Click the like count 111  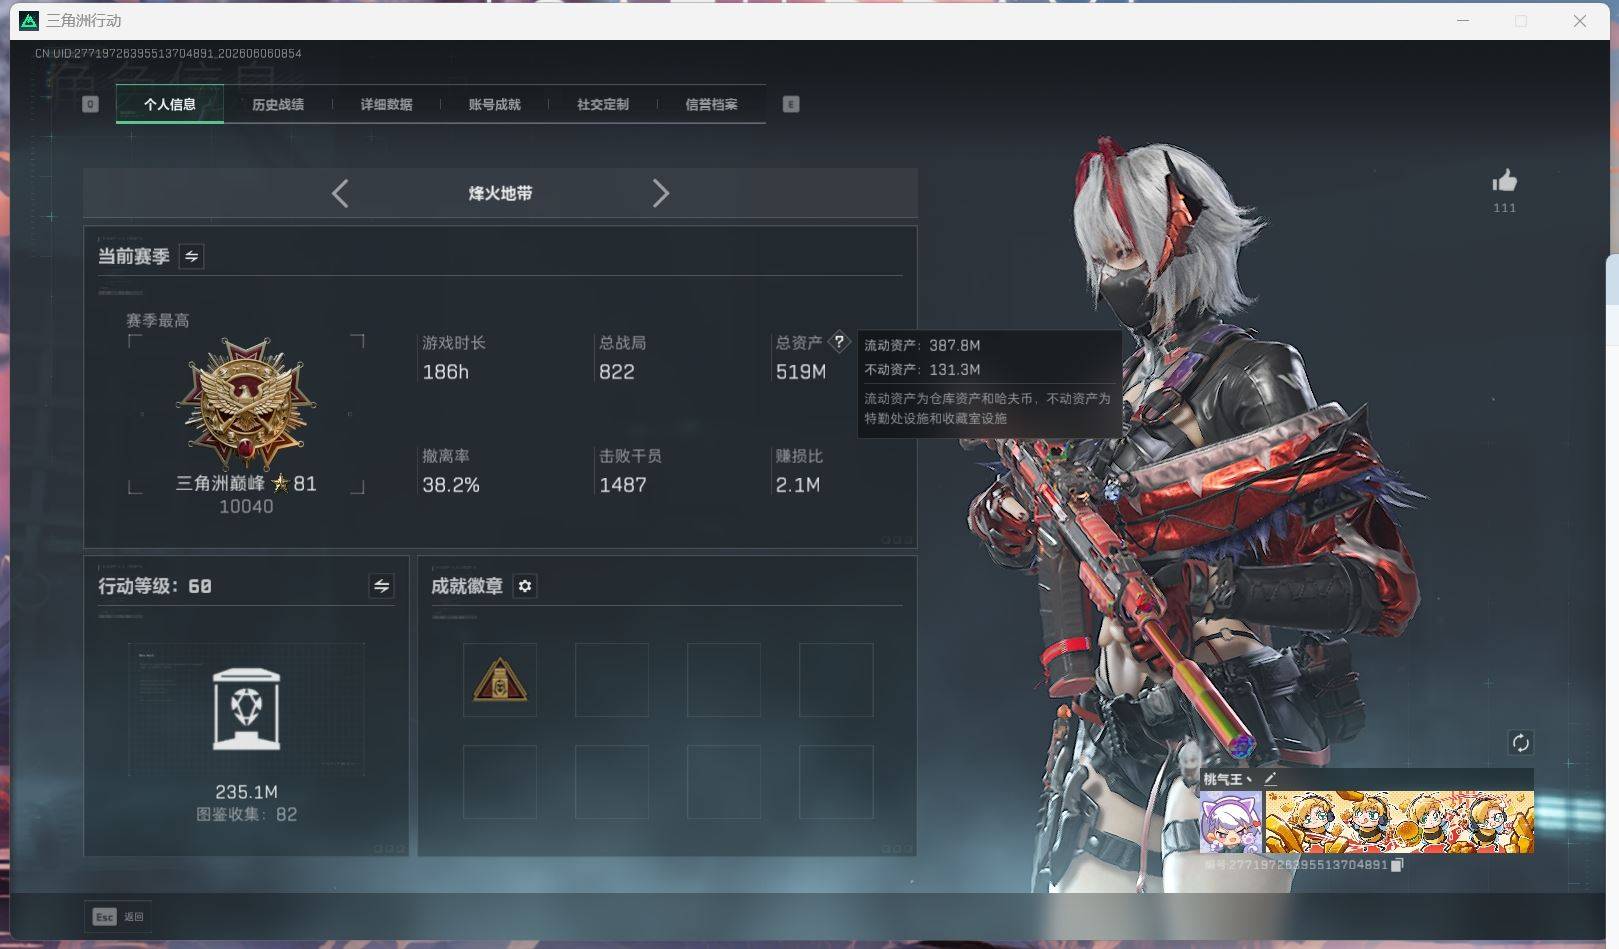1504,208
